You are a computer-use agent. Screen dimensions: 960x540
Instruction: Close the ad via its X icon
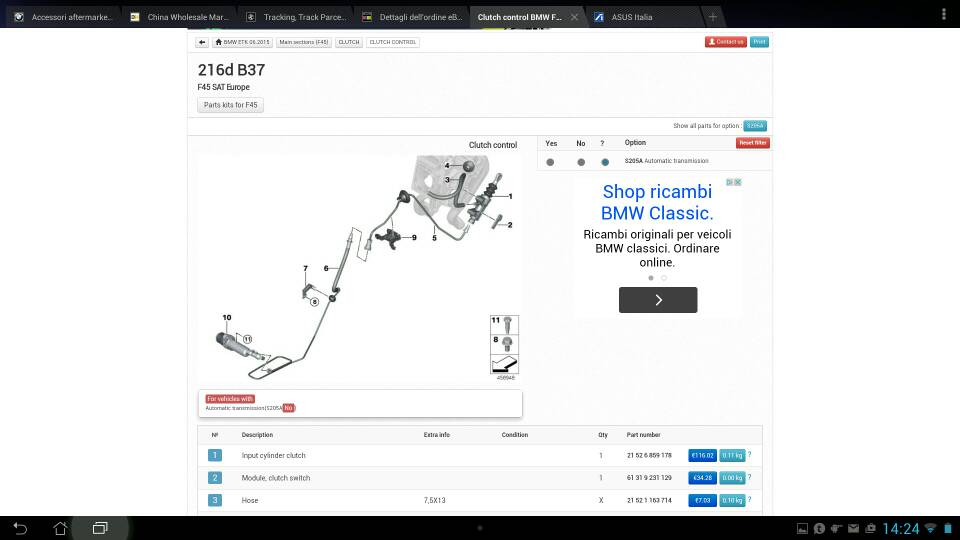[x=738, y=182]
